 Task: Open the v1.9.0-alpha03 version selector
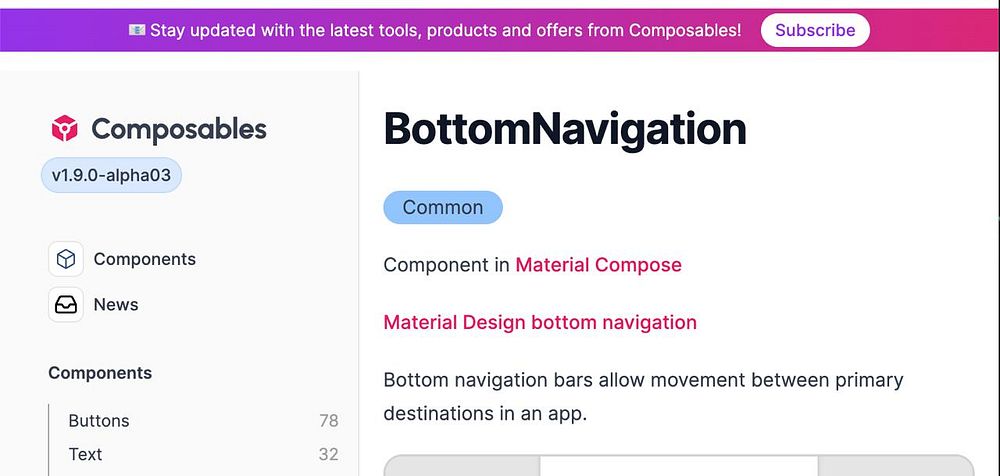(x=111, y=176)
